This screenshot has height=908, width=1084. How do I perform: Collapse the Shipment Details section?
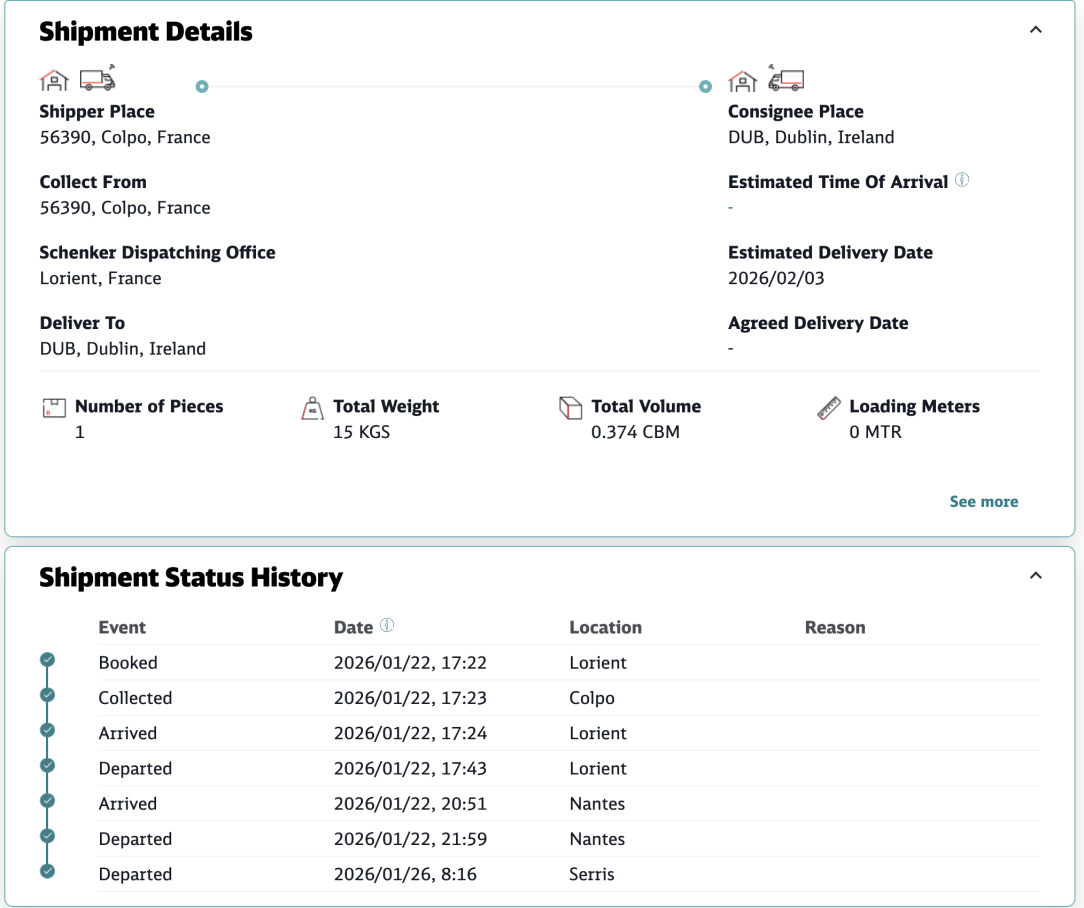1036,30
